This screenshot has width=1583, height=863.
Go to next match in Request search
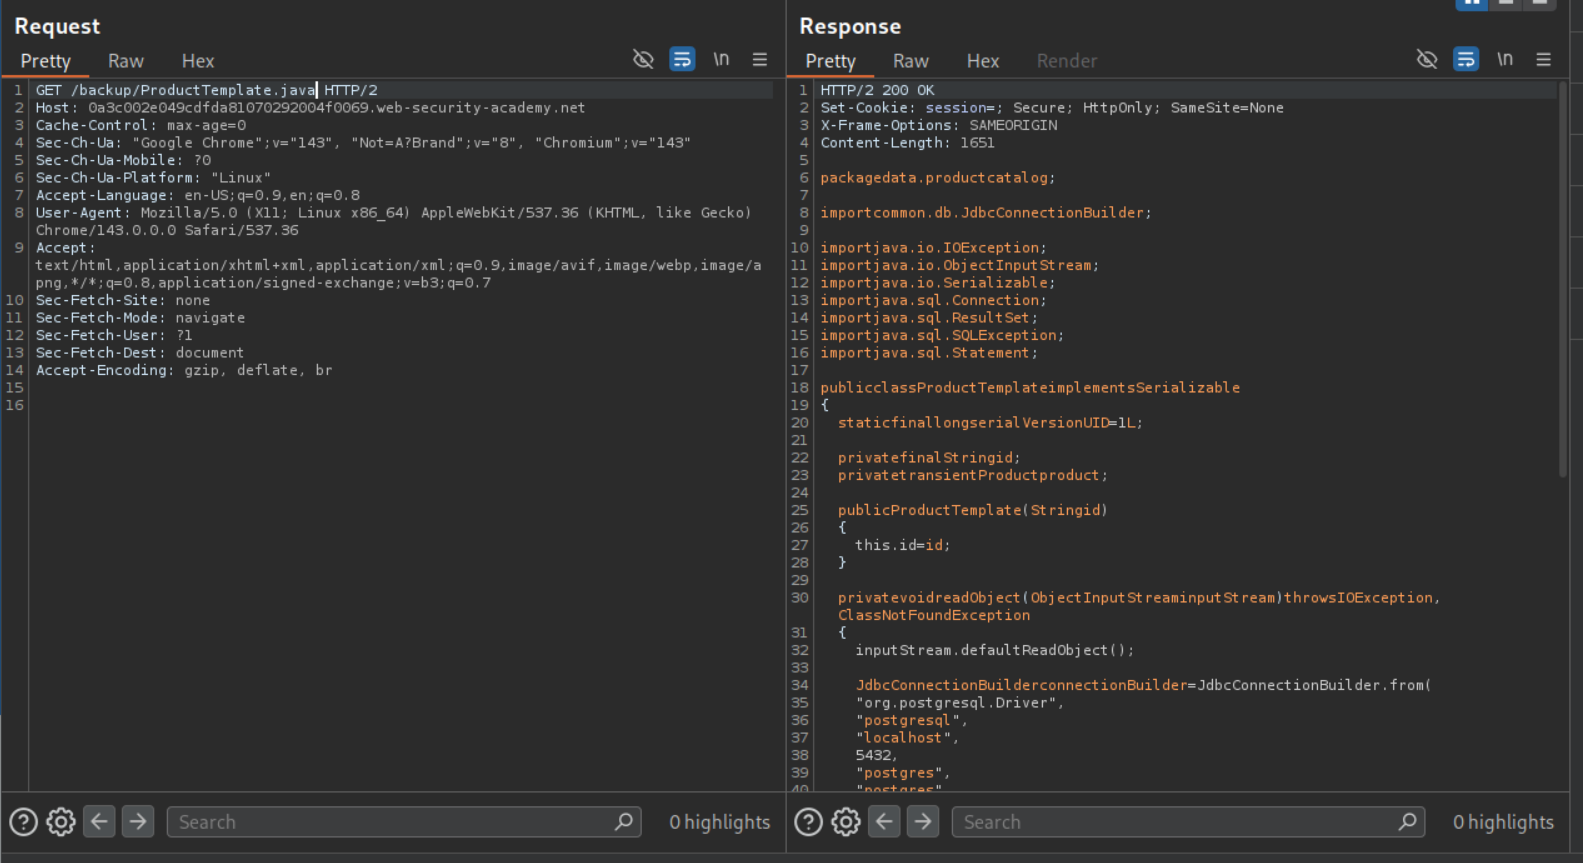(138, 822)
